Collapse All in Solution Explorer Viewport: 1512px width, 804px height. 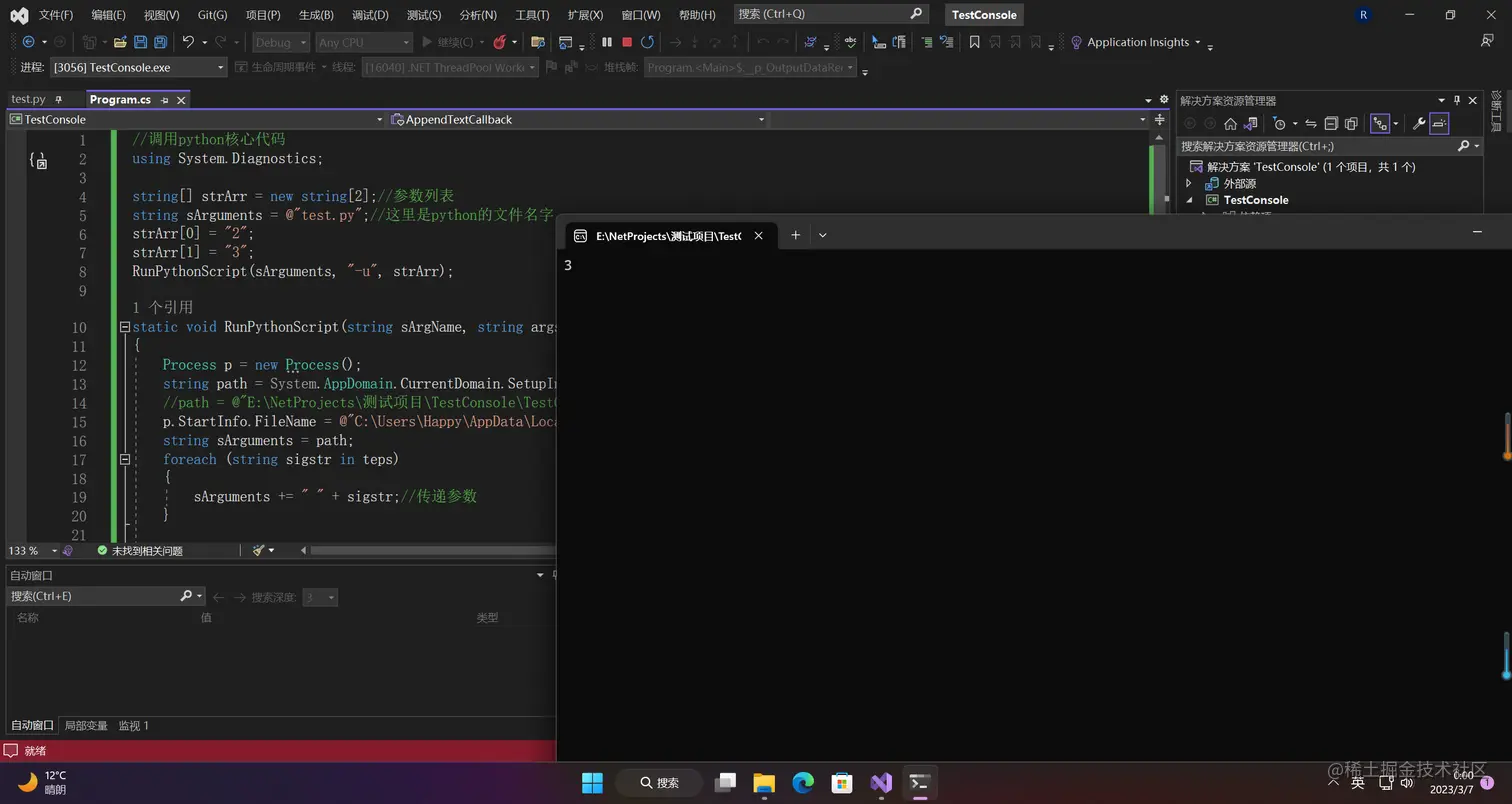point(1331,124)
